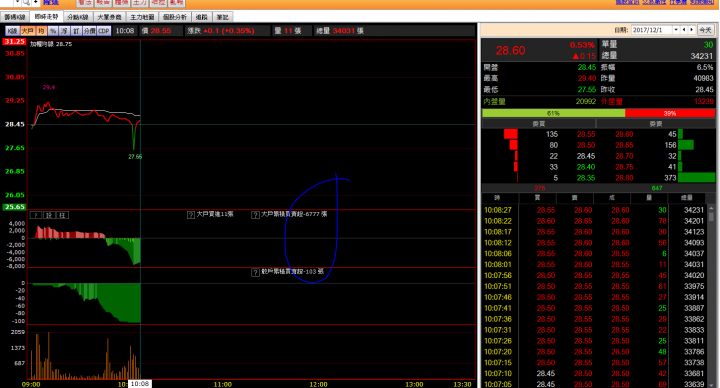Toggle the 均 average line button
The width and height of the screenshot is (720, 388).
click(x=41, y=31)
